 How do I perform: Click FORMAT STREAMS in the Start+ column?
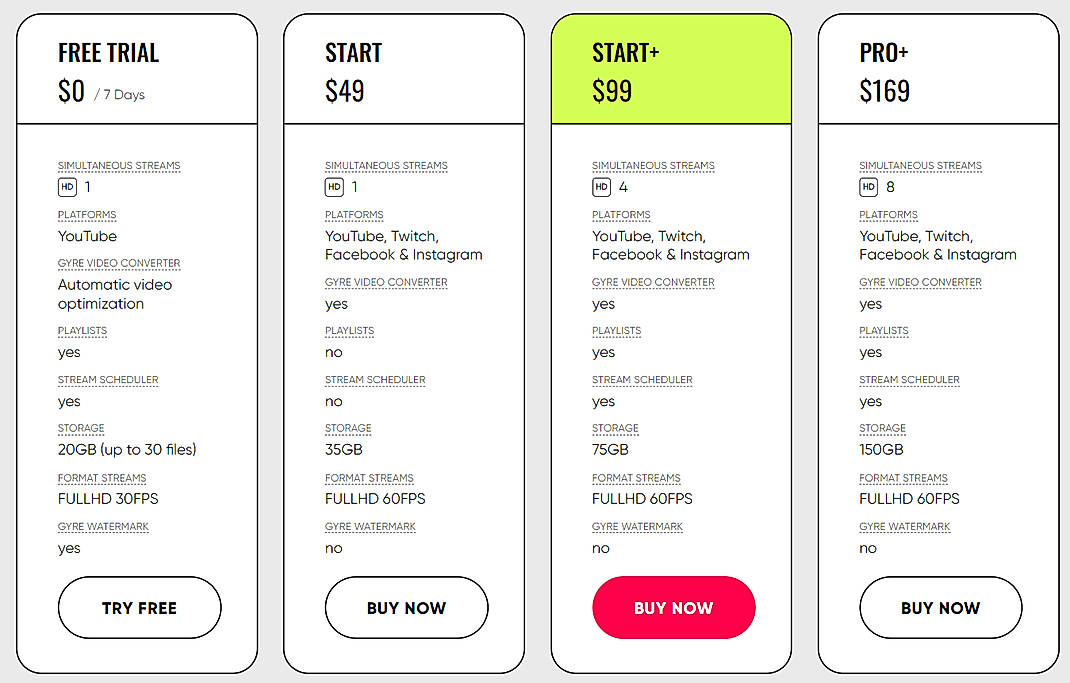(x=636, y=477)
